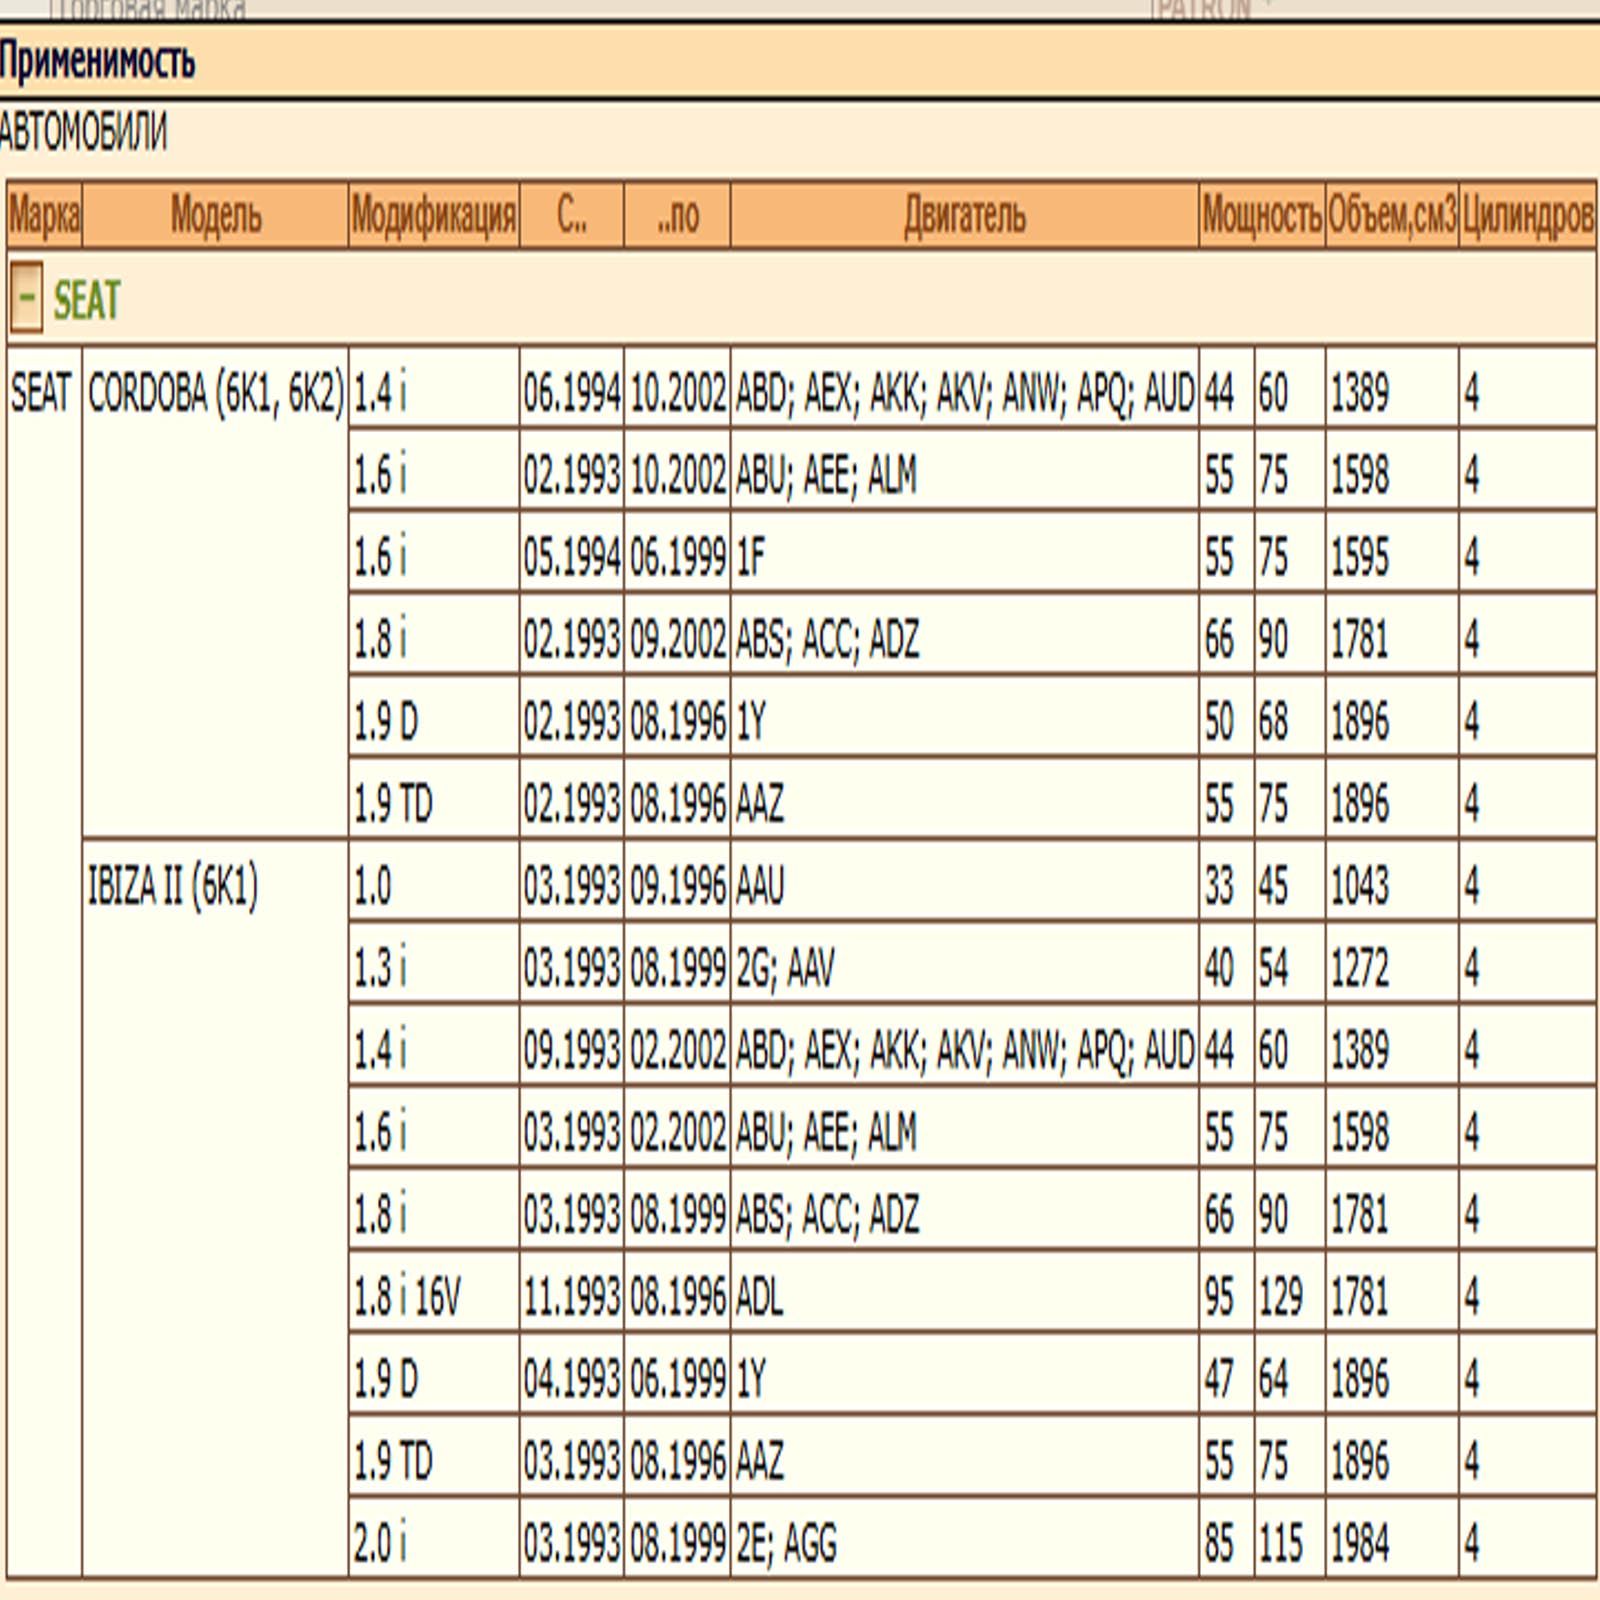Select the CORDOBA (6K1, 6K2) model cell
Viewport: 1600px width, 1600px height.
click(215, 392)
